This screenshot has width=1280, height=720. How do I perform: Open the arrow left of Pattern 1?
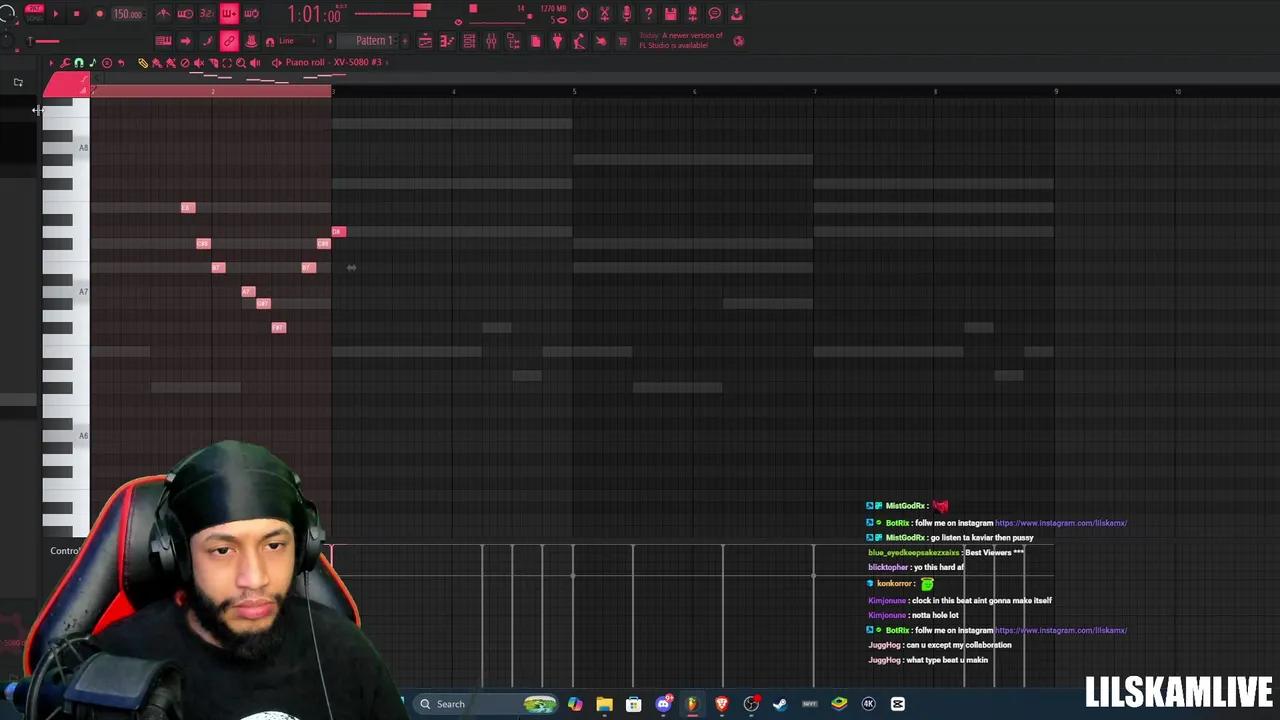click(330, 41)
